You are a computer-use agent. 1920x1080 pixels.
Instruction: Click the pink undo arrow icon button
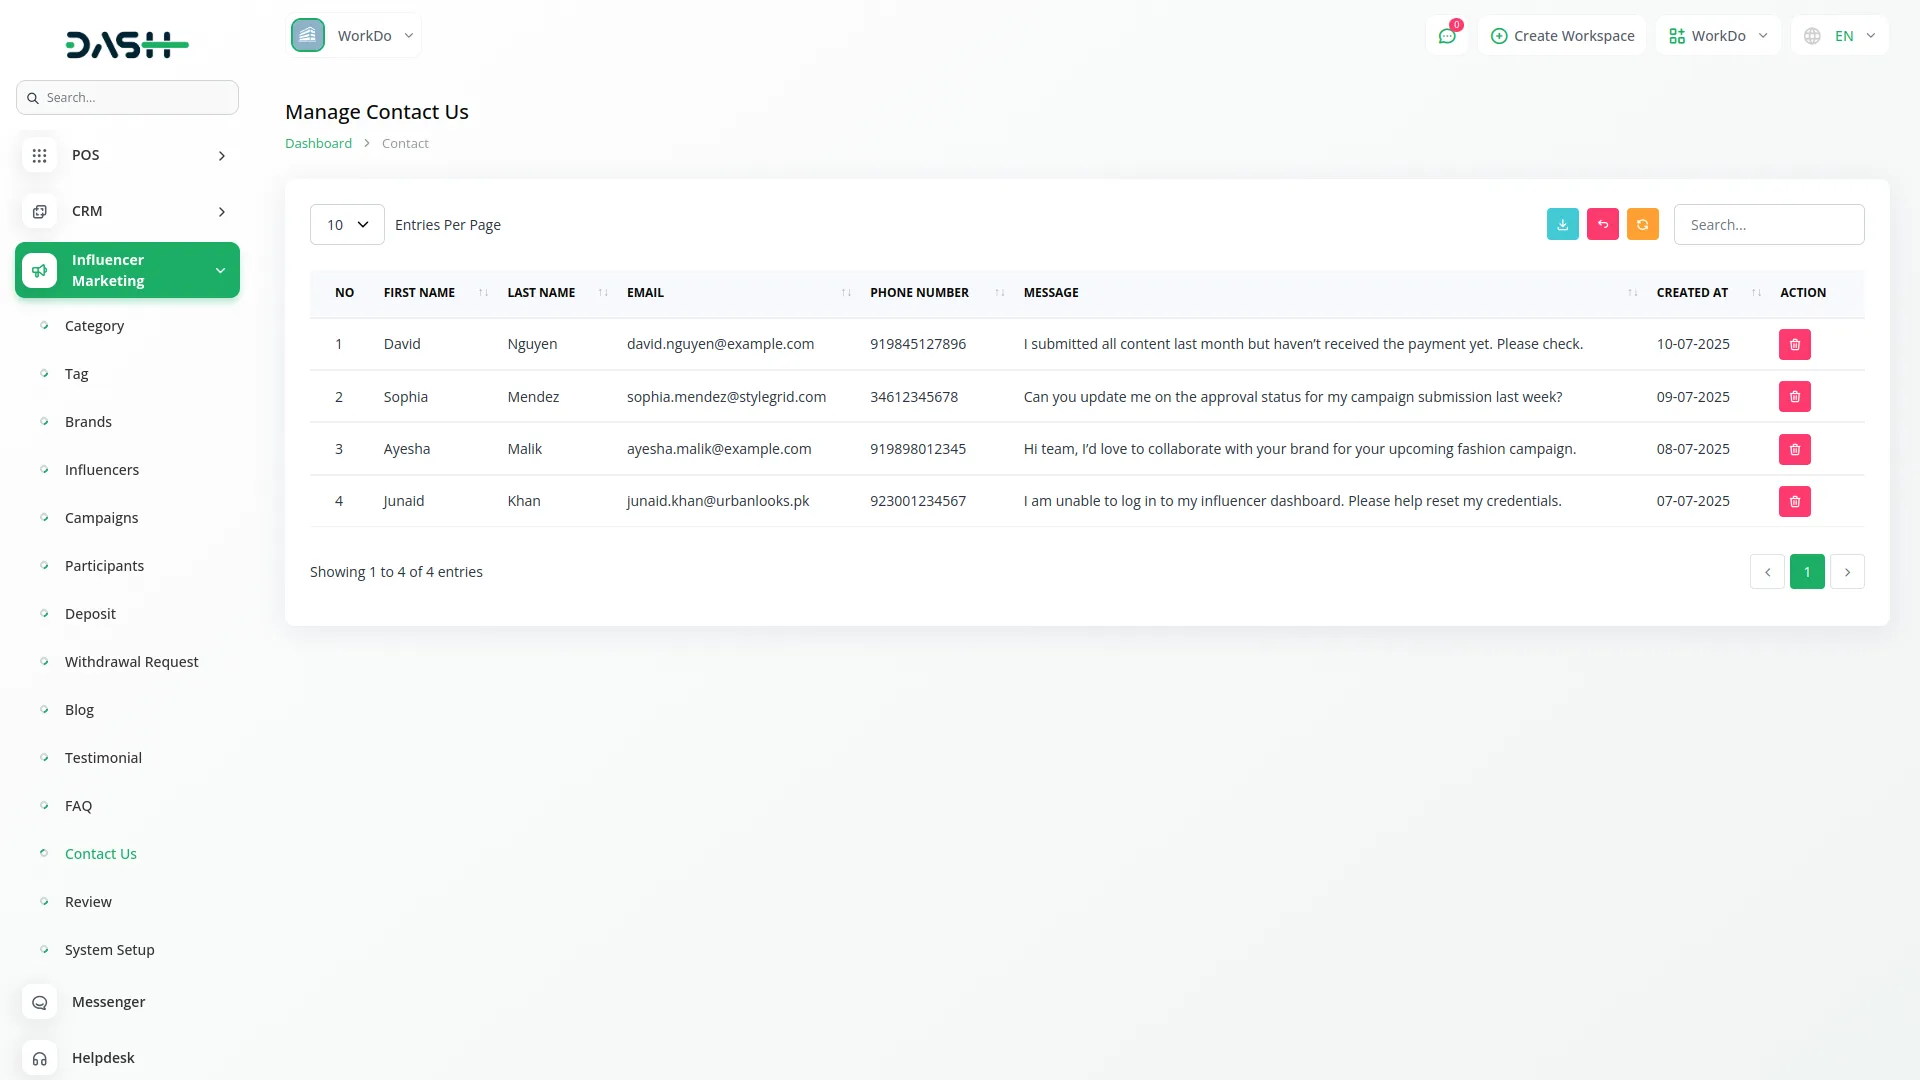(x=1602, y=225)
